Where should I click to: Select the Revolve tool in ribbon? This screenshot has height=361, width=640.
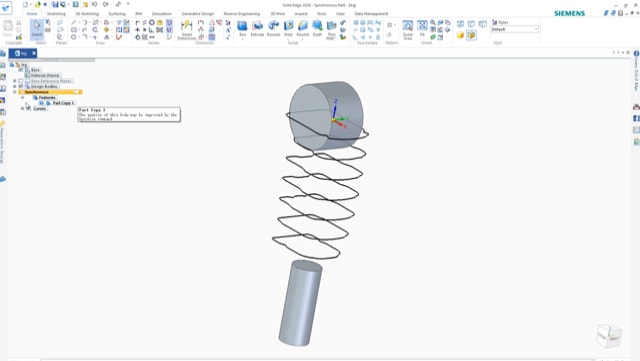pyautogui.click(x=273, y=28)
